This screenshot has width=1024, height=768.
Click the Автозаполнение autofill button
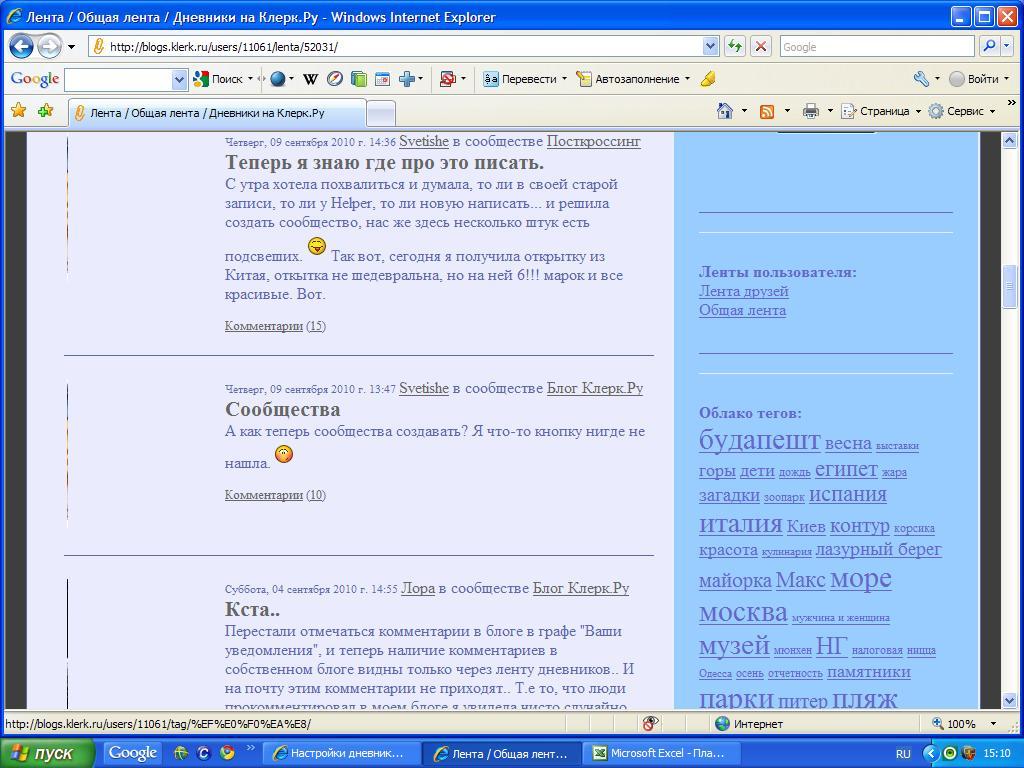coord(628,79)
